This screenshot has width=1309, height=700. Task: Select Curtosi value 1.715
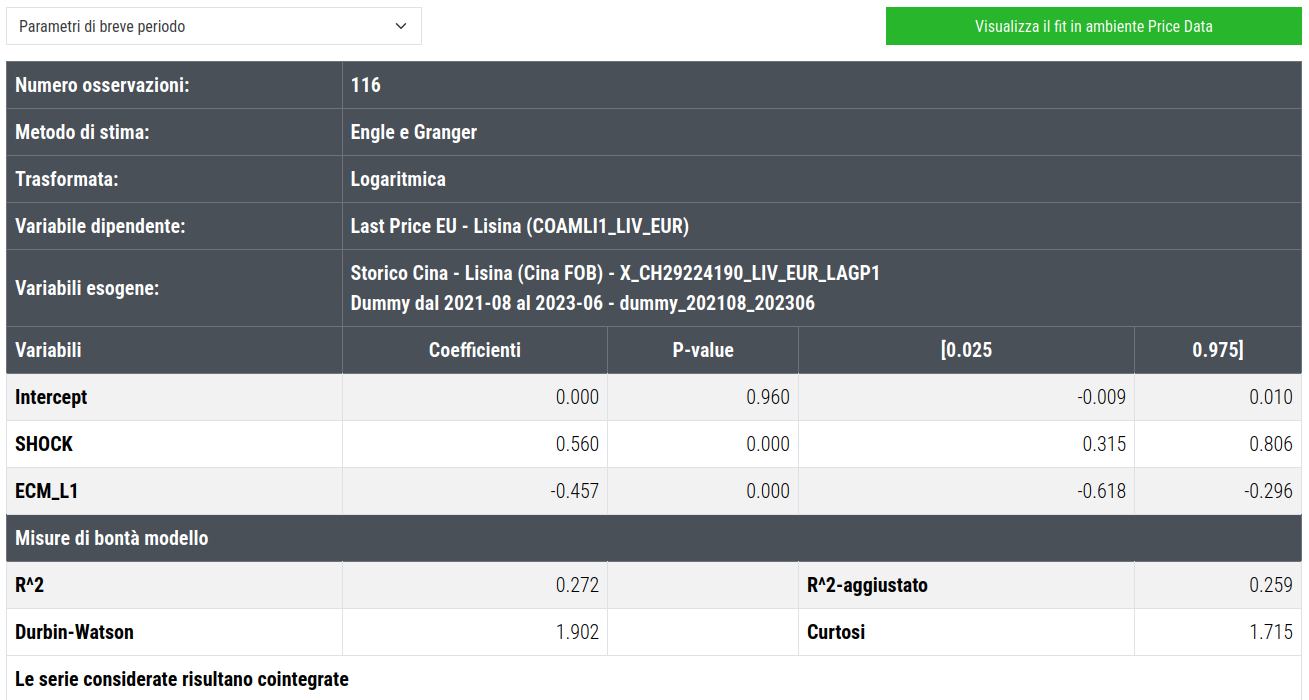tap(1271, 632)
